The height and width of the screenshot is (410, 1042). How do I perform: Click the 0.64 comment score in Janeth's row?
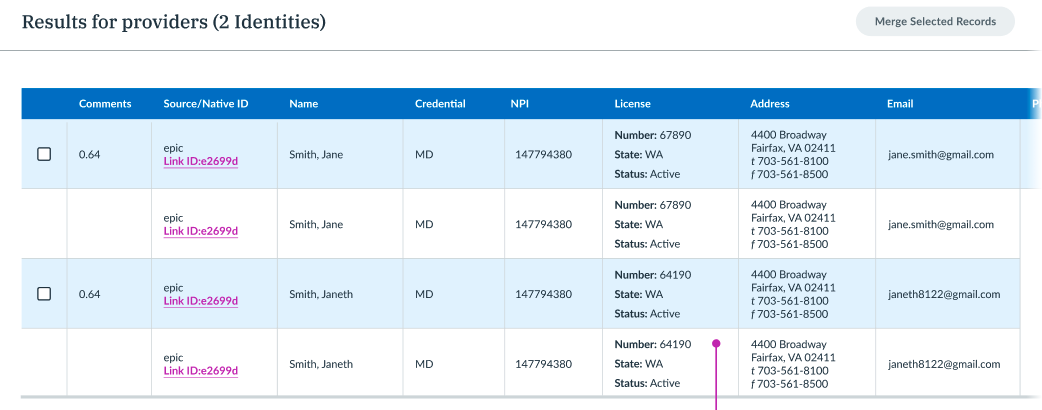(x=90, y=294)
